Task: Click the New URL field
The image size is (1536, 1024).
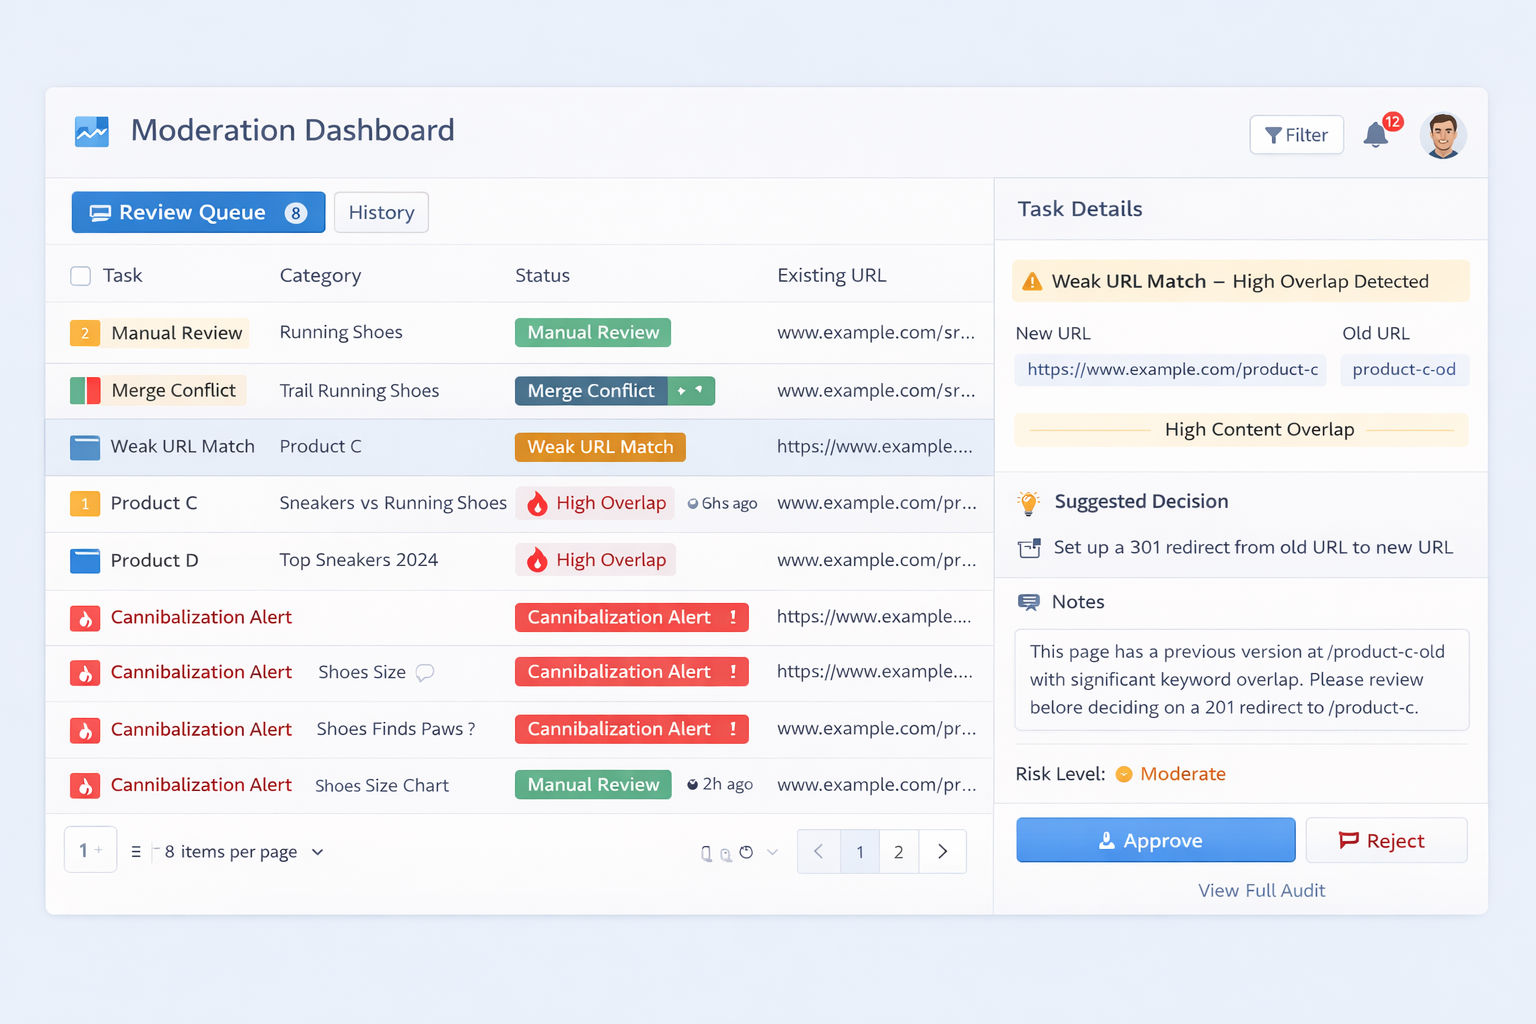Action: point(1171,370)
